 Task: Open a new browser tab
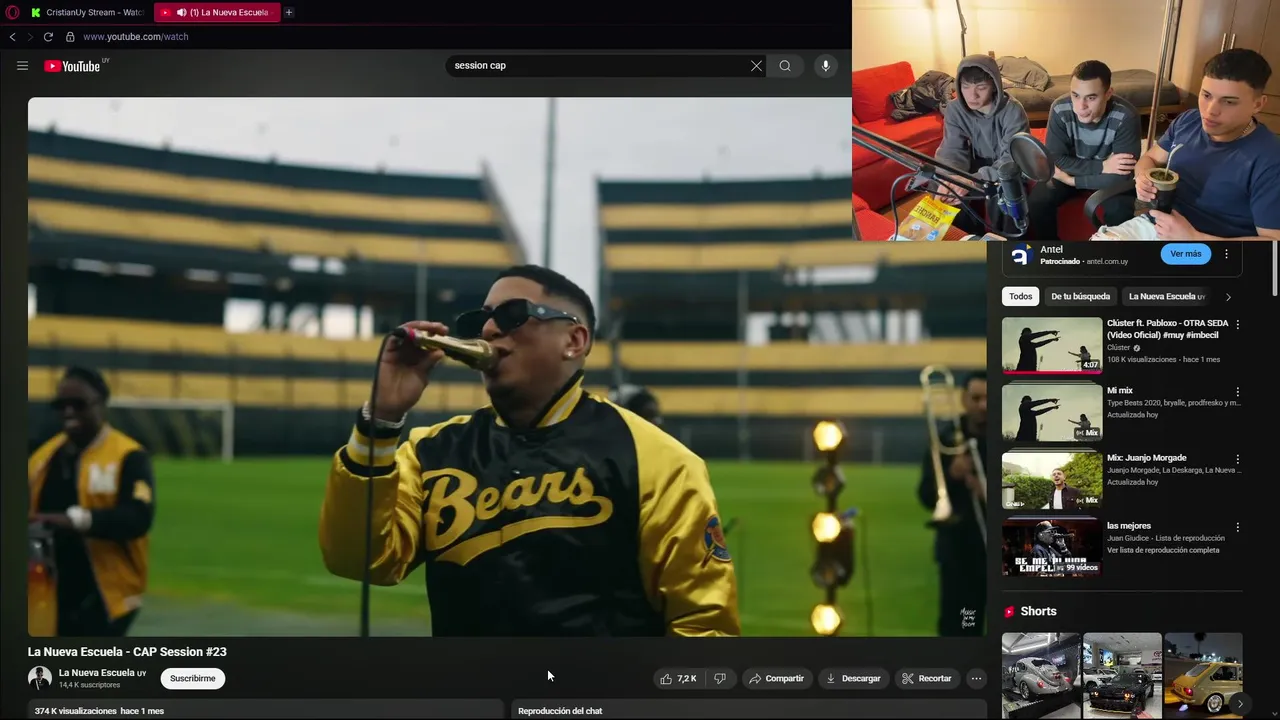coord(289,12)
